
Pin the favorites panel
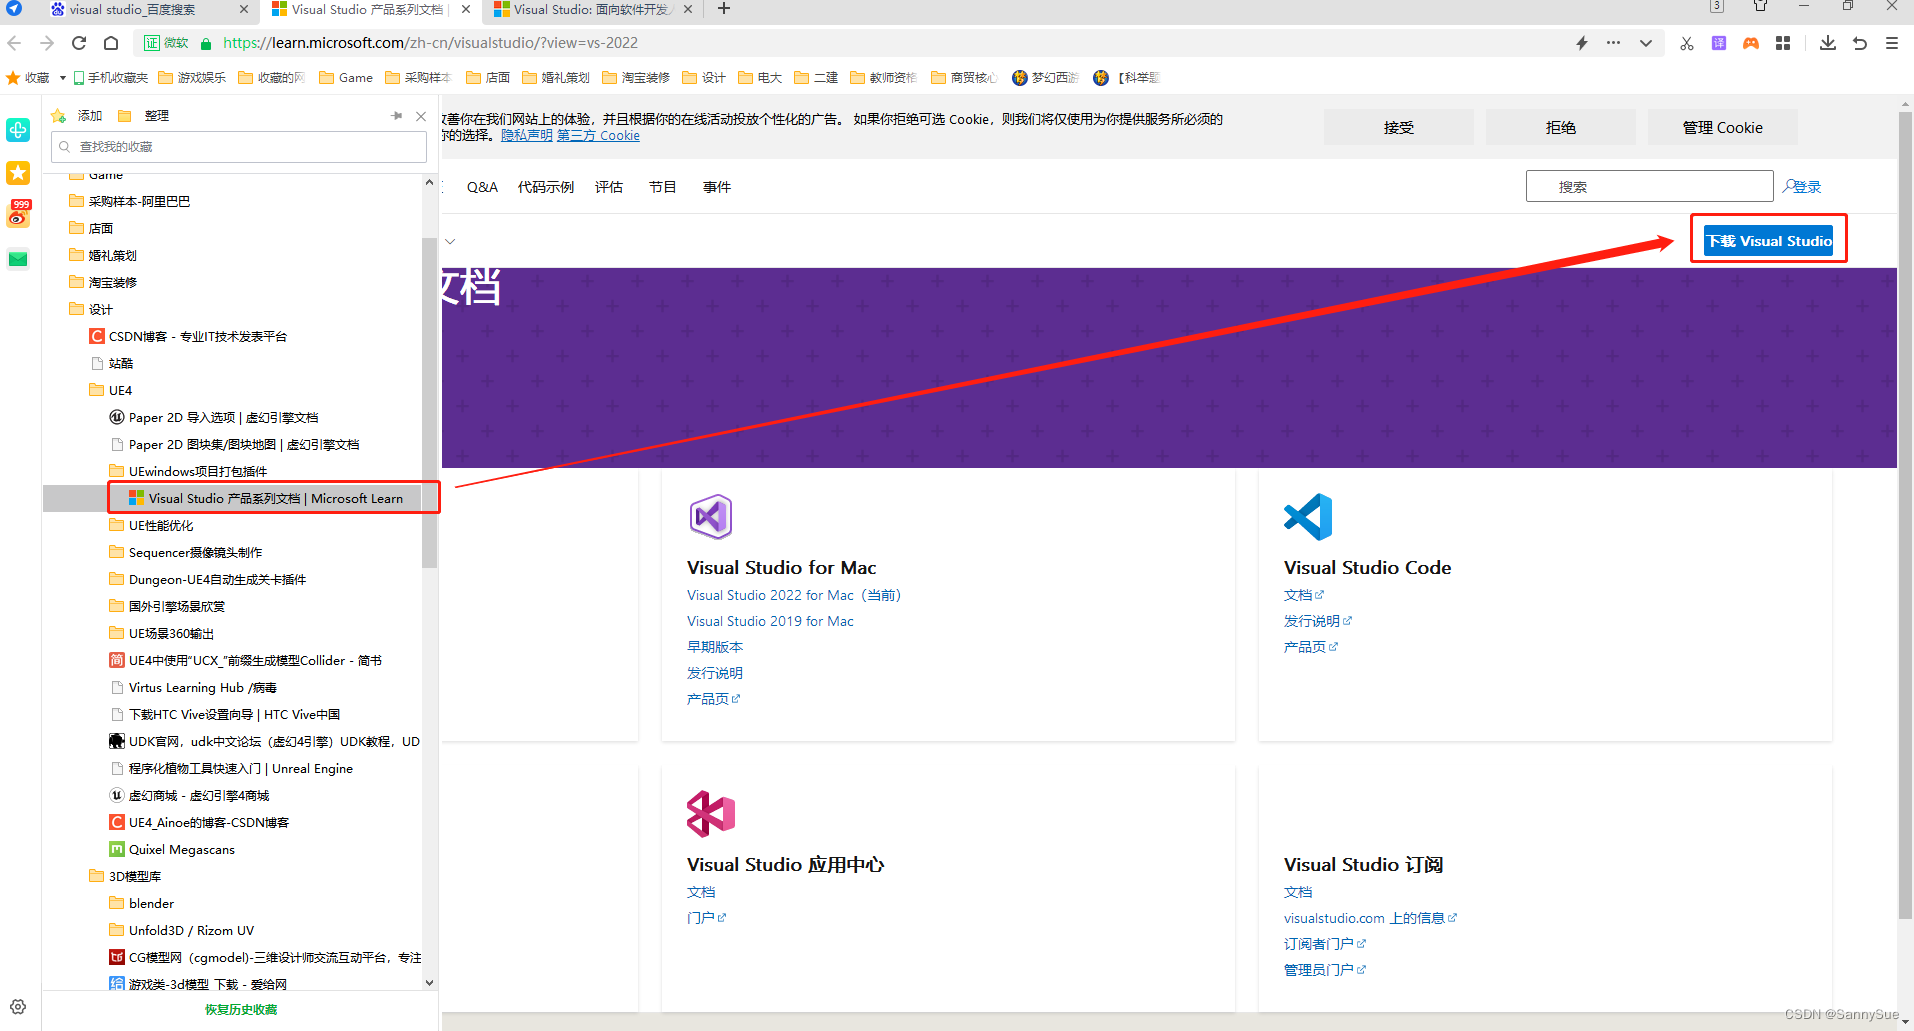[396, 116]
